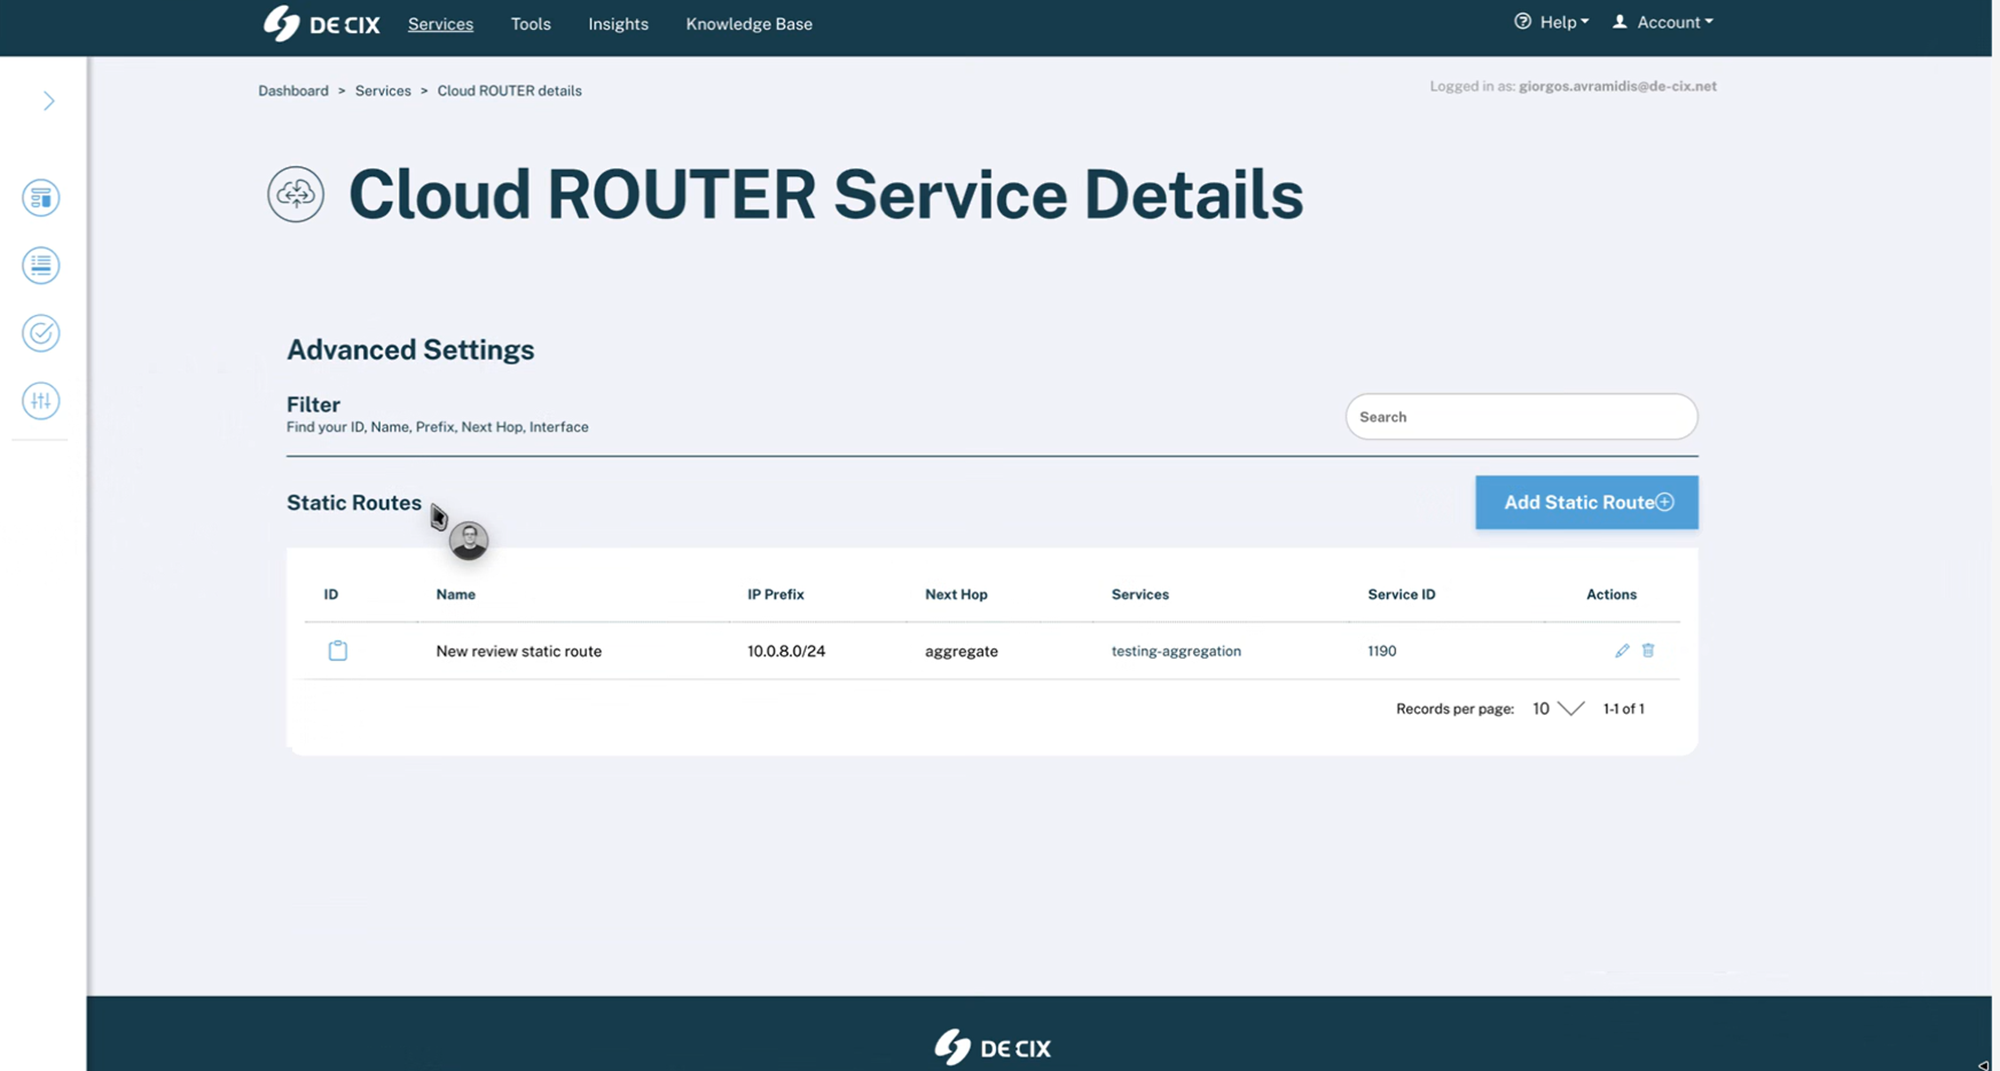Open the dashboard layout sidebar icon
Screen dimensions: 2000x1071
click(41, 198)
